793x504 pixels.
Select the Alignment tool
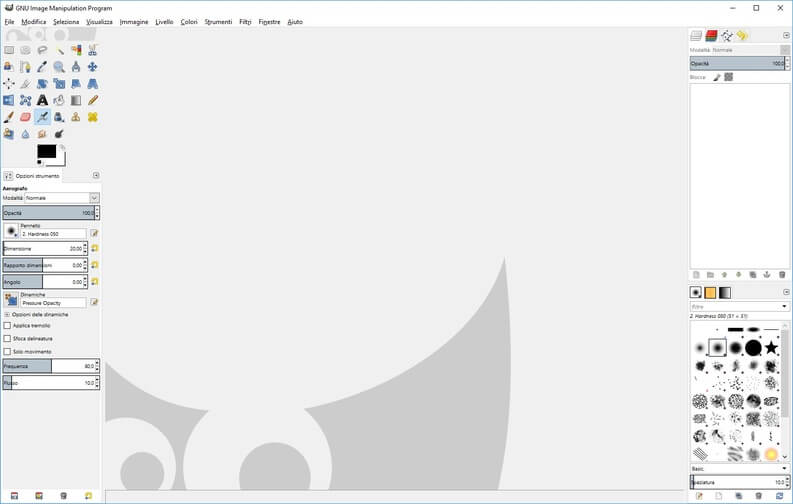[9, 83]
